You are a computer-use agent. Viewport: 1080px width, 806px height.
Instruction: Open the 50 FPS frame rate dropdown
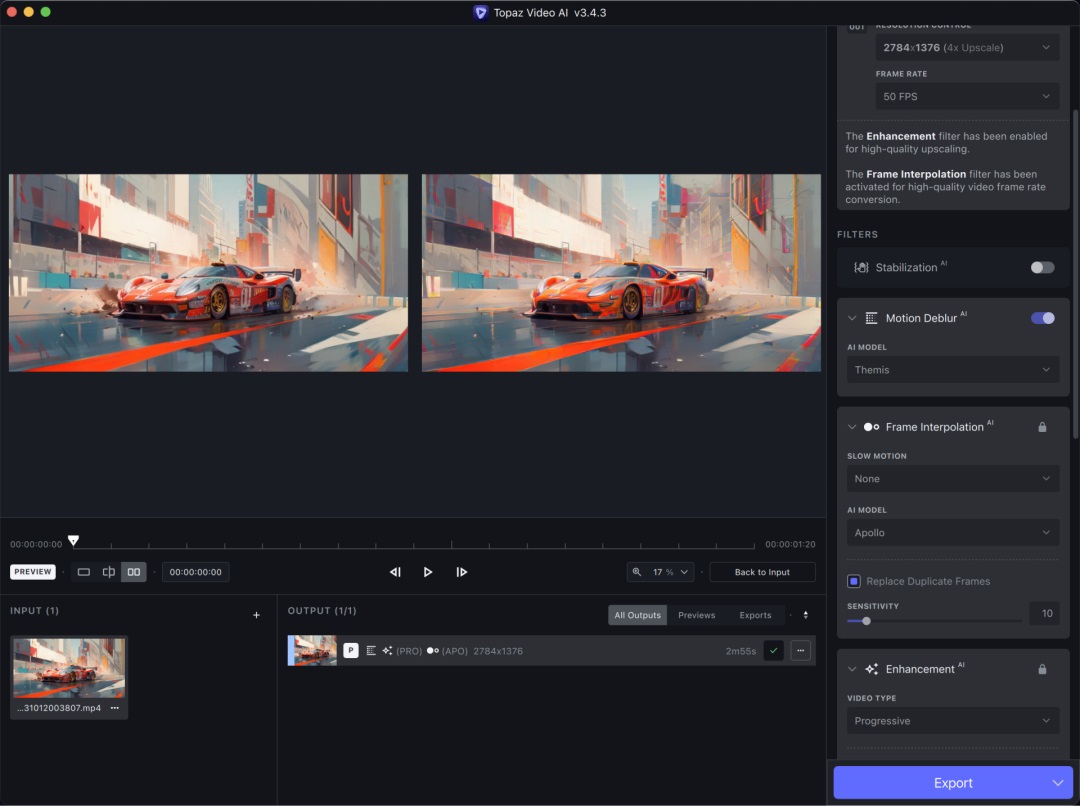[967, 96]
